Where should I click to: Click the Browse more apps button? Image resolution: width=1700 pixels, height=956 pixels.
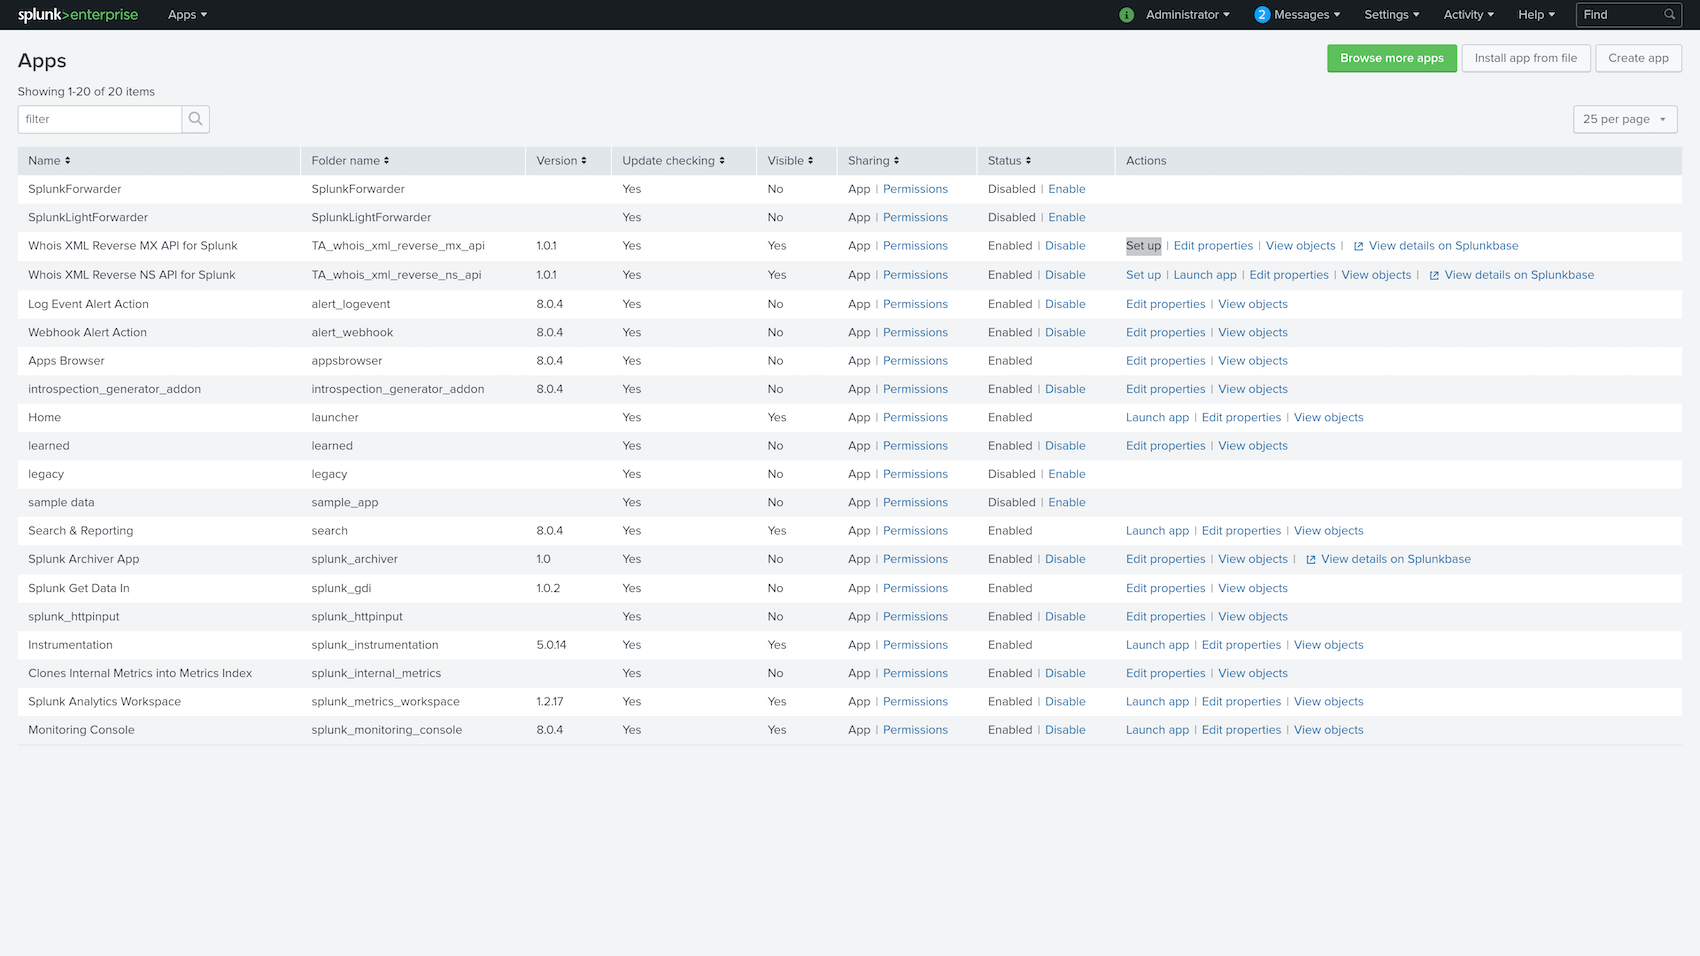click(x=1392, y=58)
